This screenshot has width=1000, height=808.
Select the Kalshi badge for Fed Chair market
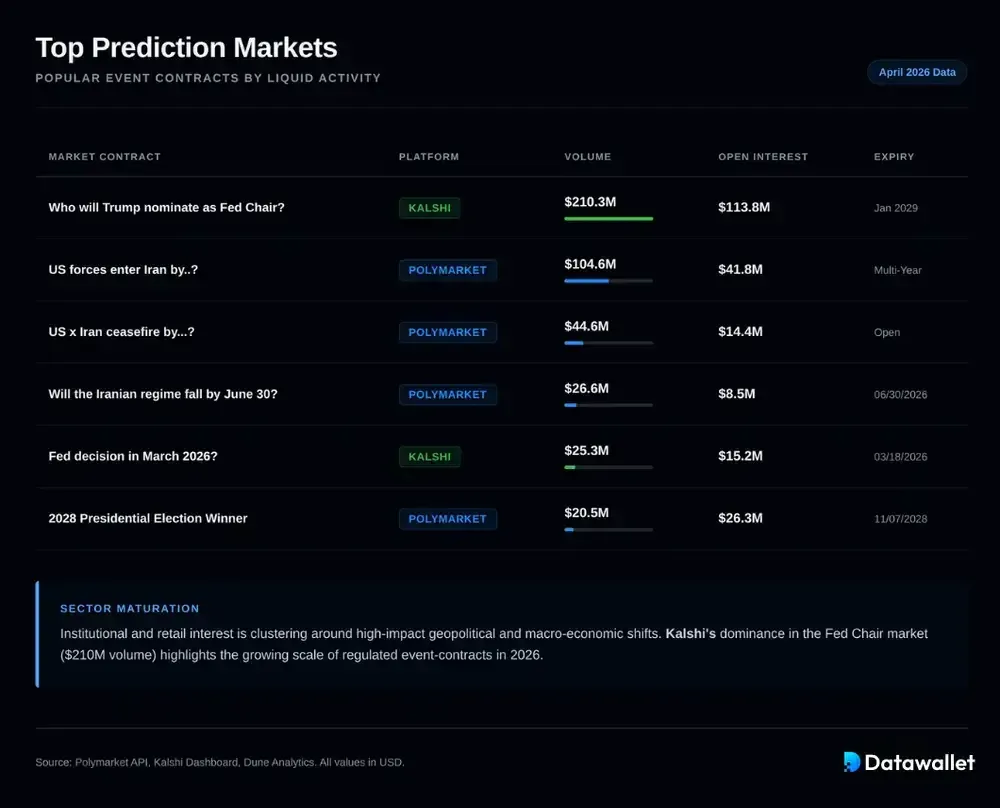pos(429,208)
